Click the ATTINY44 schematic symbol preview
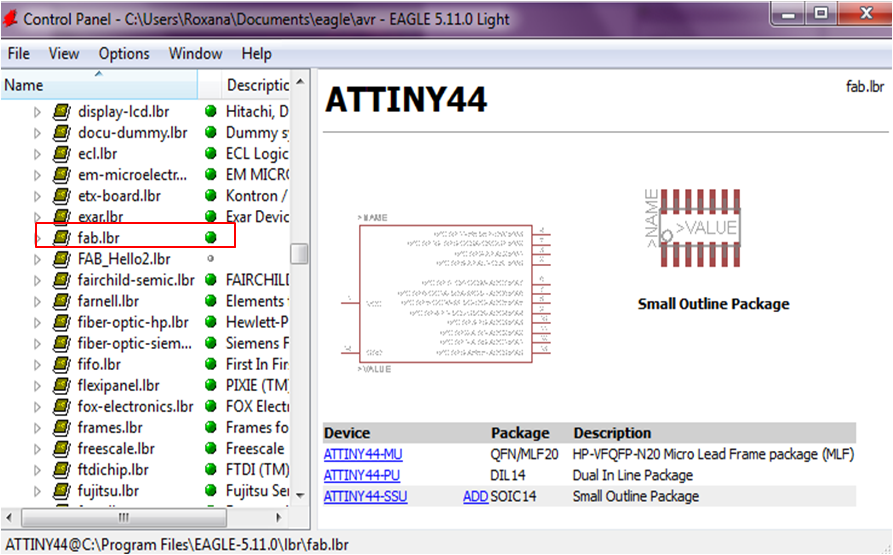 coord(446,294)
